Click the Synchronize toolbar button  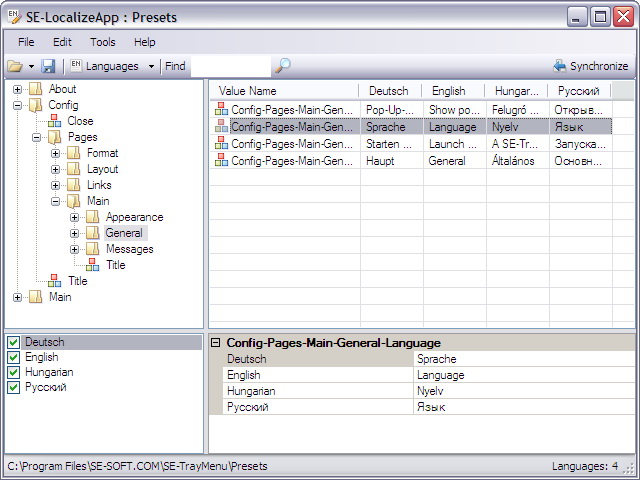pyautogui.click(x=590, y=66)
